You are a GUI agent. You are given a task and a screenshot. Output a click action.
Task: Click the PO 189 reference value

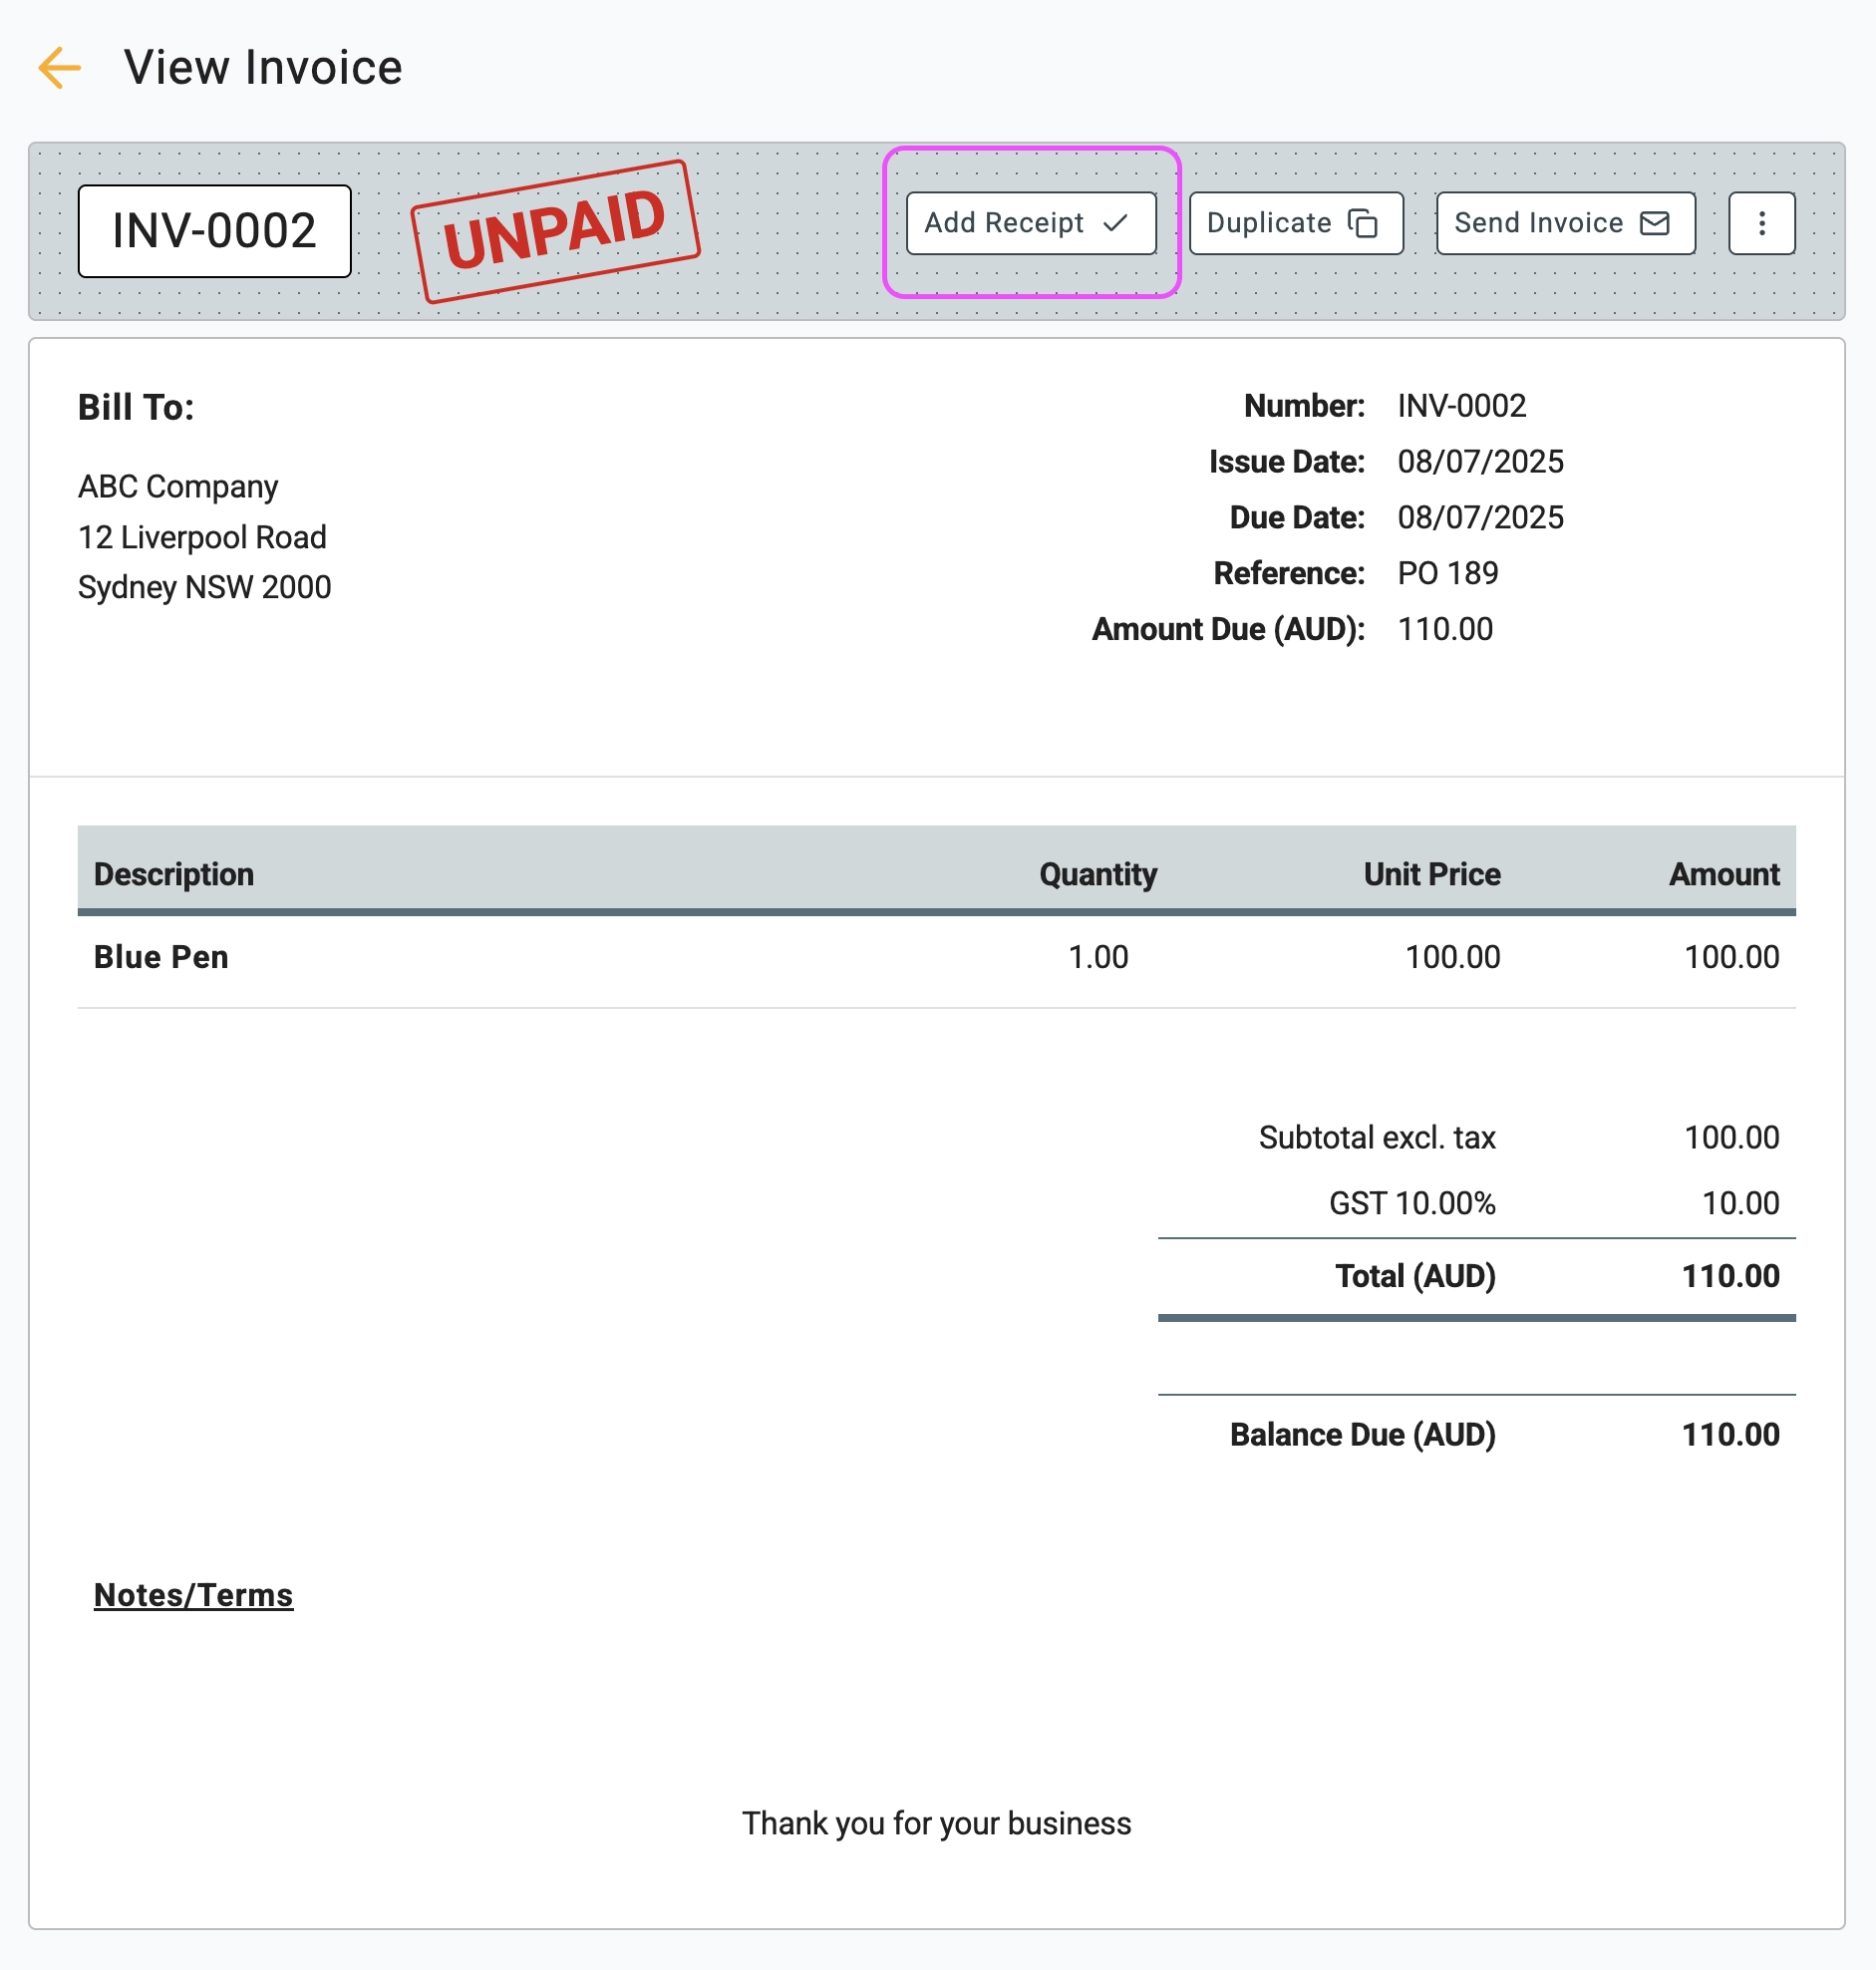click(1447, 573)
